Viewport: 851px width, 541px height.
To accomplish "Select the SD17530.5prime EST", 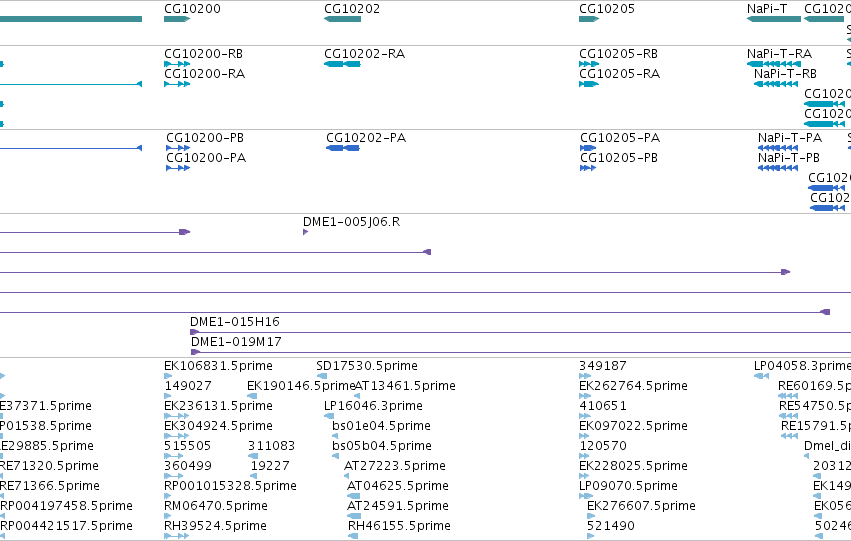I will 322,375.
